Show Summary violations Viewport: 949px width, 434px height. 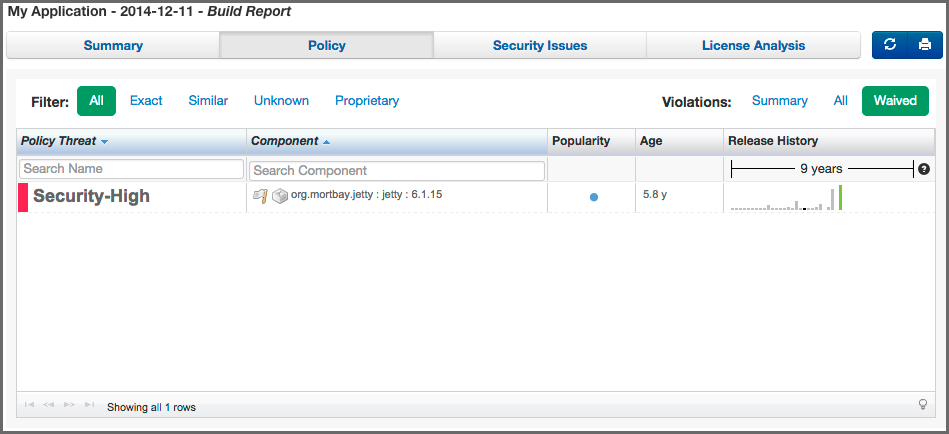(x=780, y=100)
